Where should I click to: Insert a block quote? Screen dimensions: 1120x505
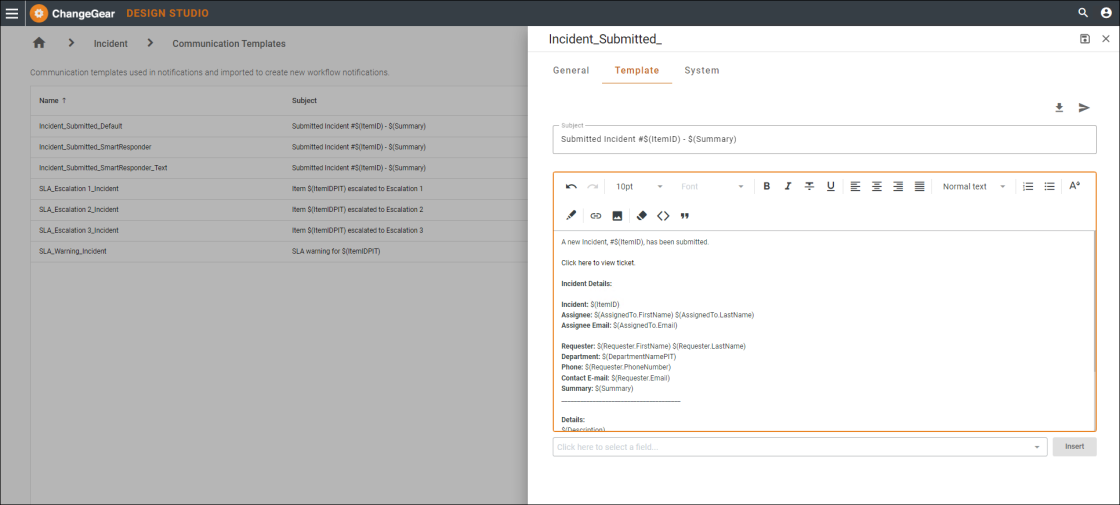(684, 216)
